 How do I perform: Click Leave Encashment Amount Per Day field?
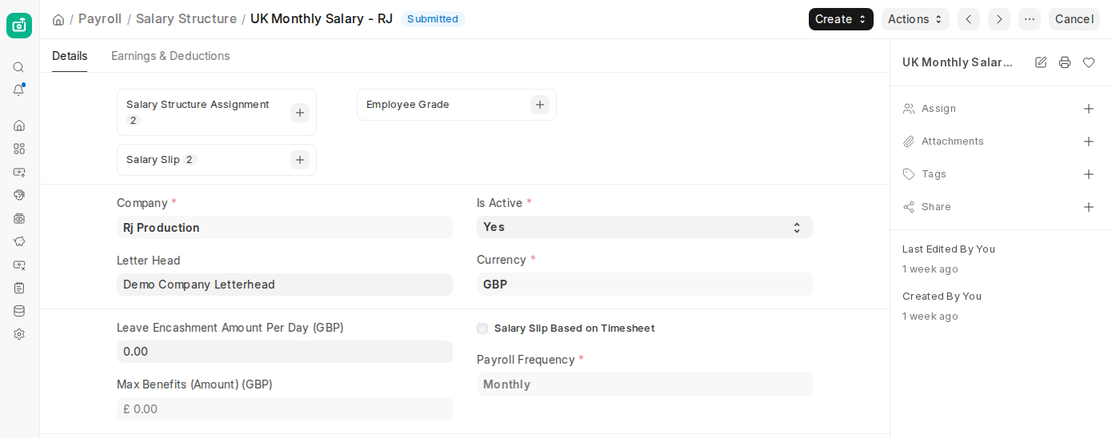point(284,352)
